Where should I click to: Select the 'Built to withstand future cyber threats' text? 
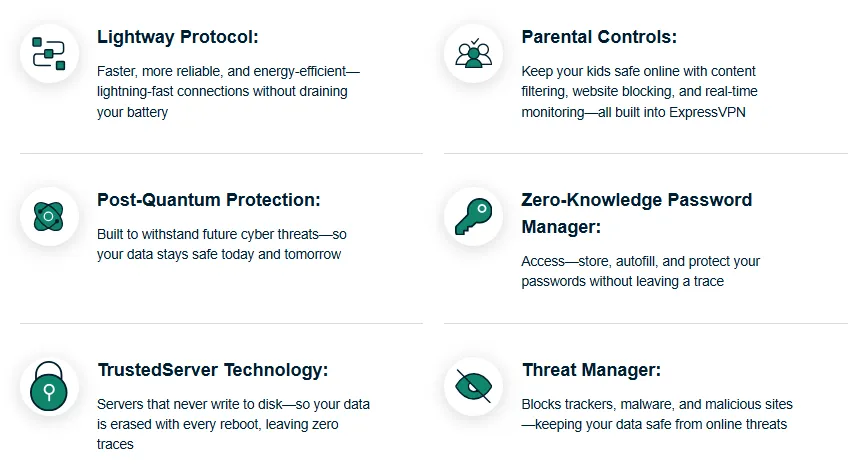[222, 244]
